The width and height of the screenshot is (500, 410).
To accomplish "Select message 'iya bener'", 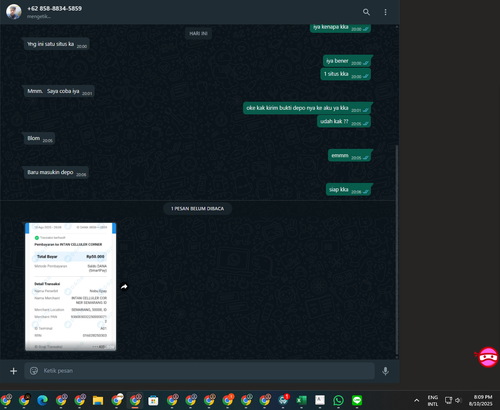I will click(x=347, y=61).
